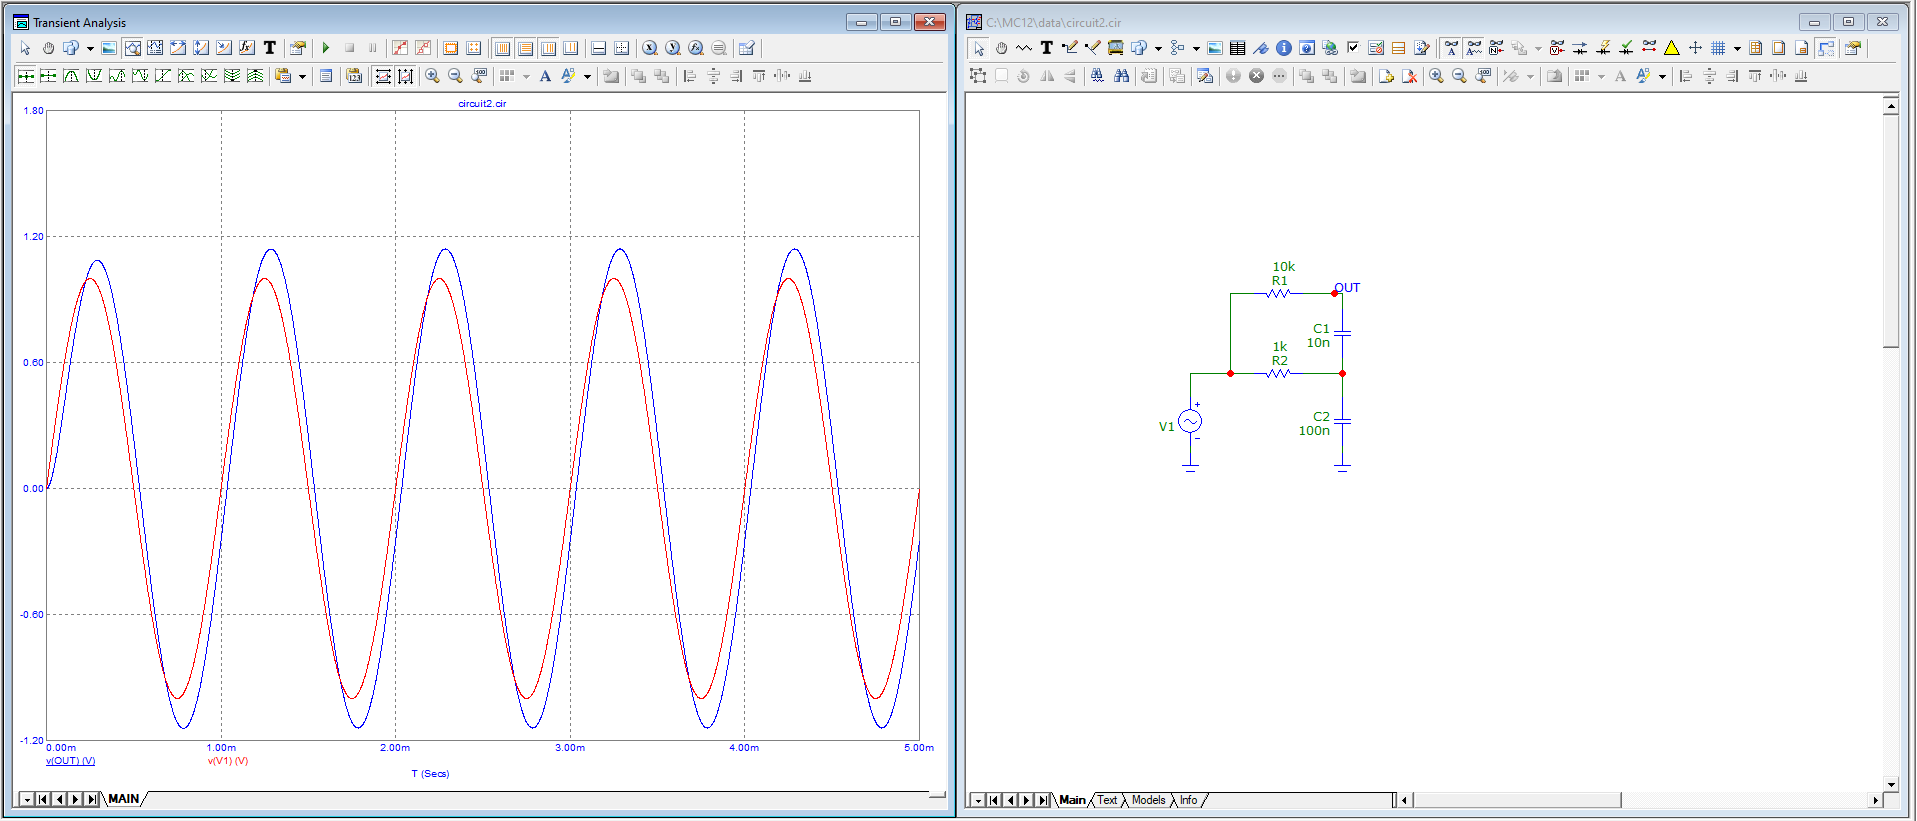The image size is (1917, 821).
Task: Open schematic Help tool
Action: (1307, 48)
